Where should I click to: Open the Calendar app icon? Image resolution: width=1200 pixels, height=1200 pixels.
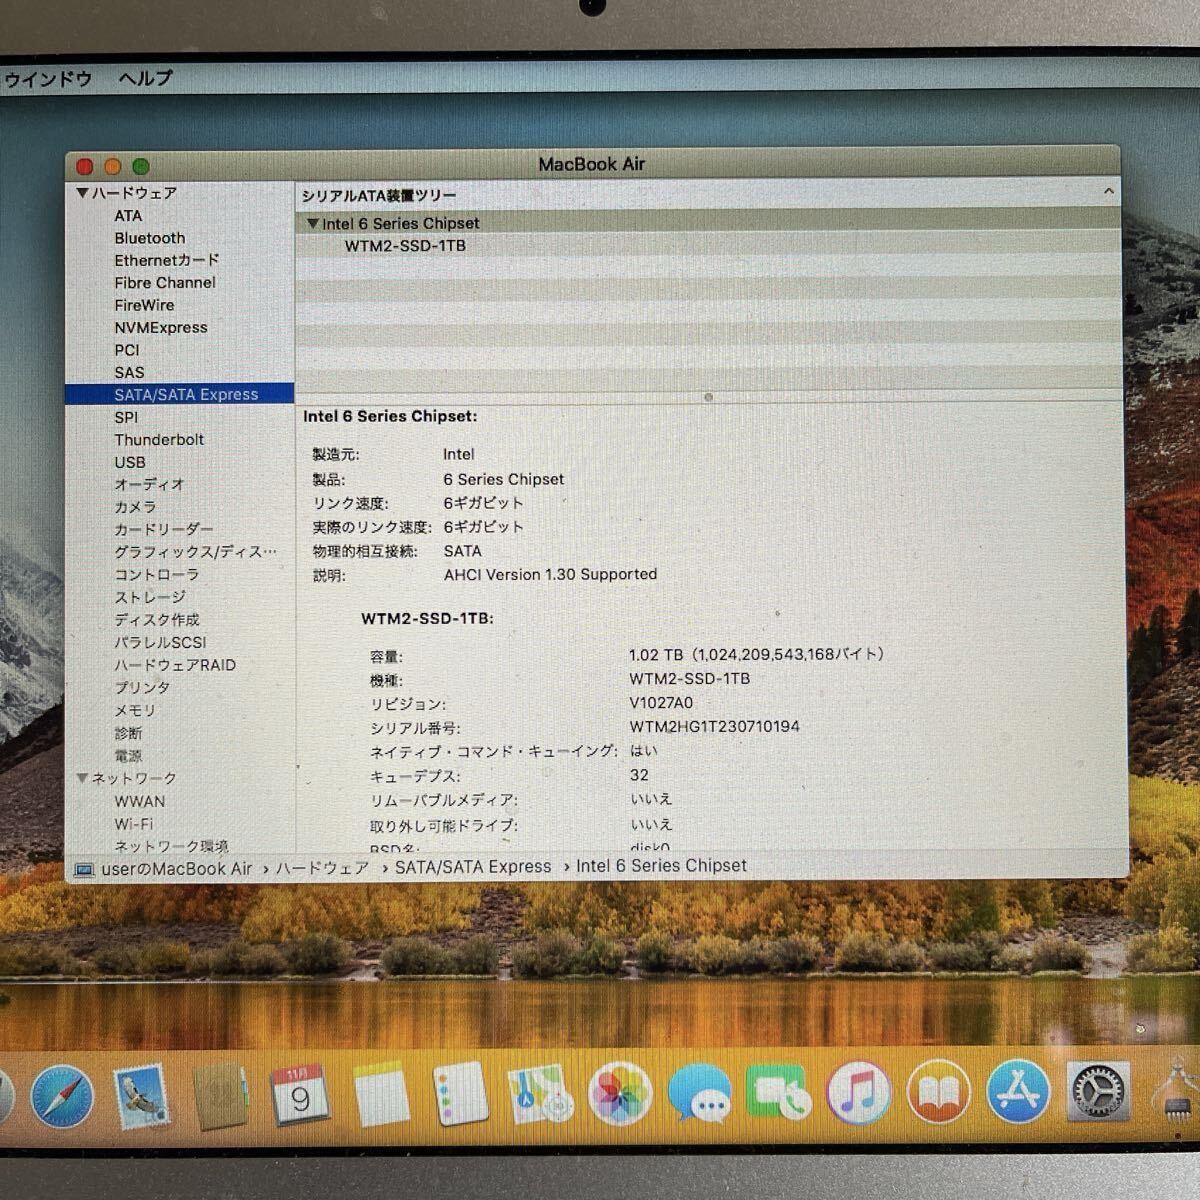point(298,1096)
